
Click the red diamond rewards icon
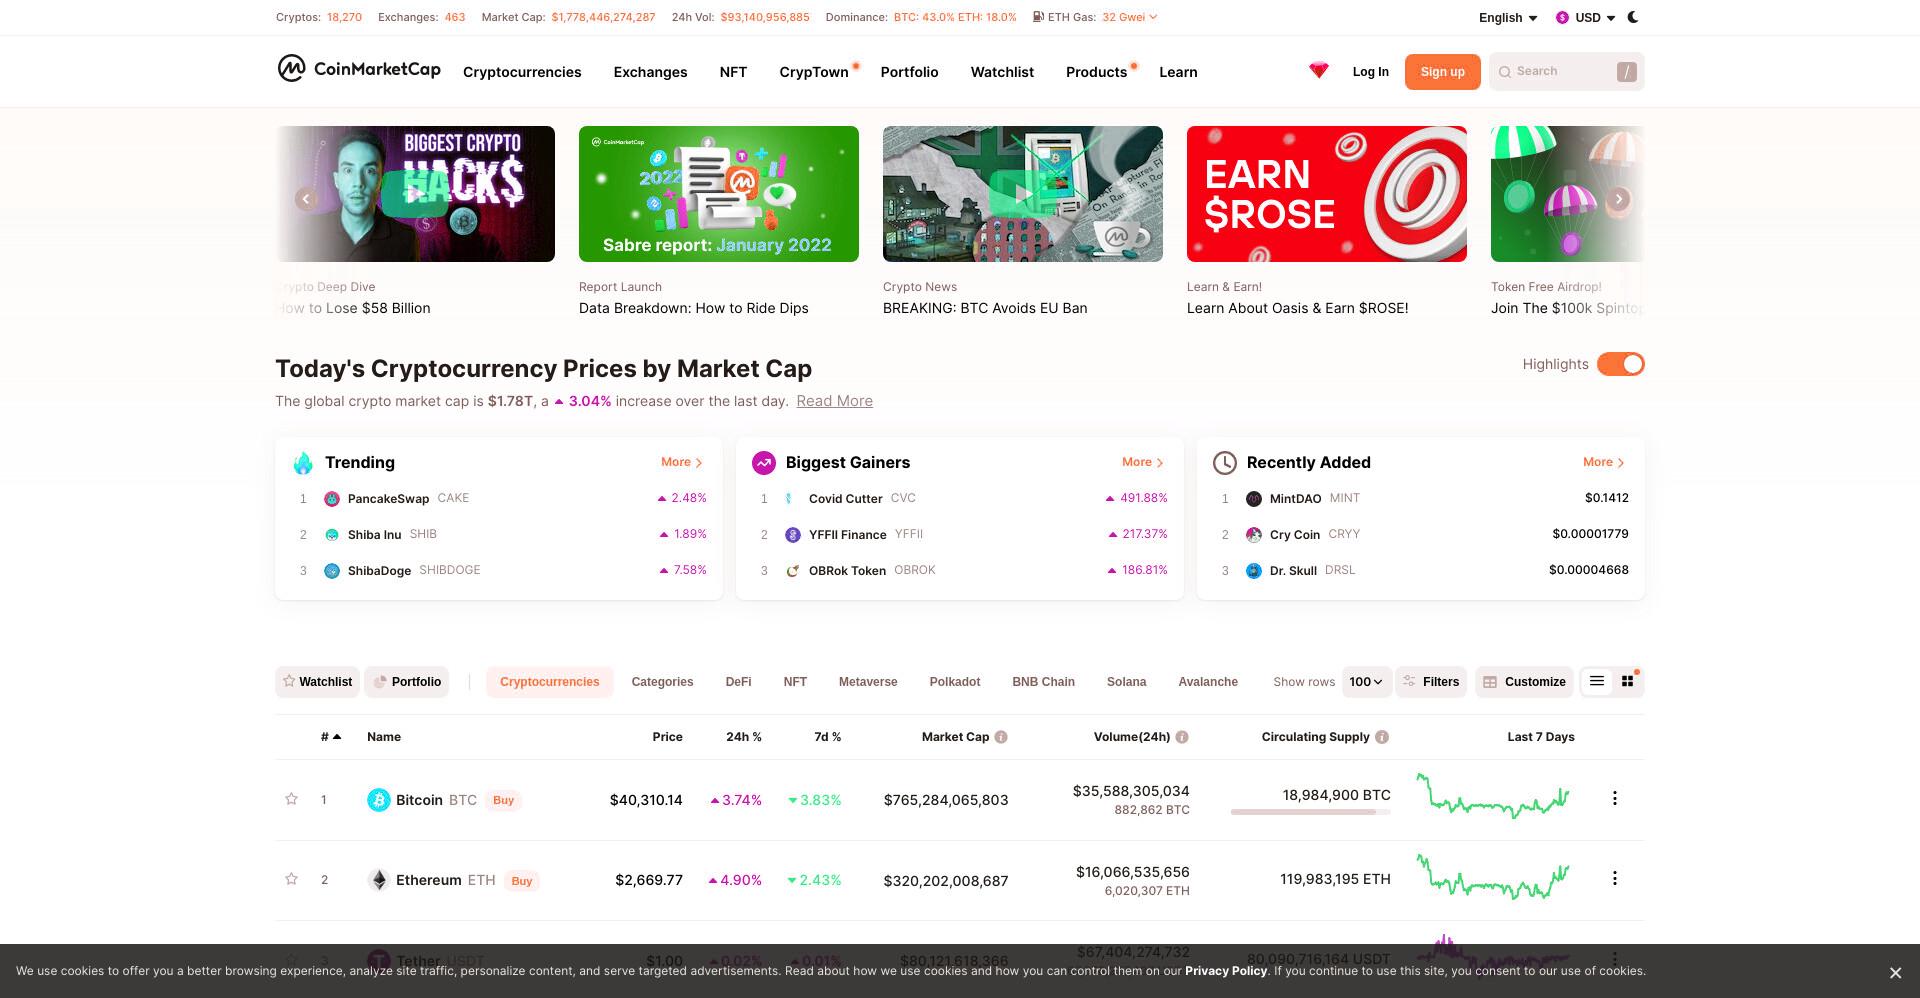click(x=1318, y=70)
